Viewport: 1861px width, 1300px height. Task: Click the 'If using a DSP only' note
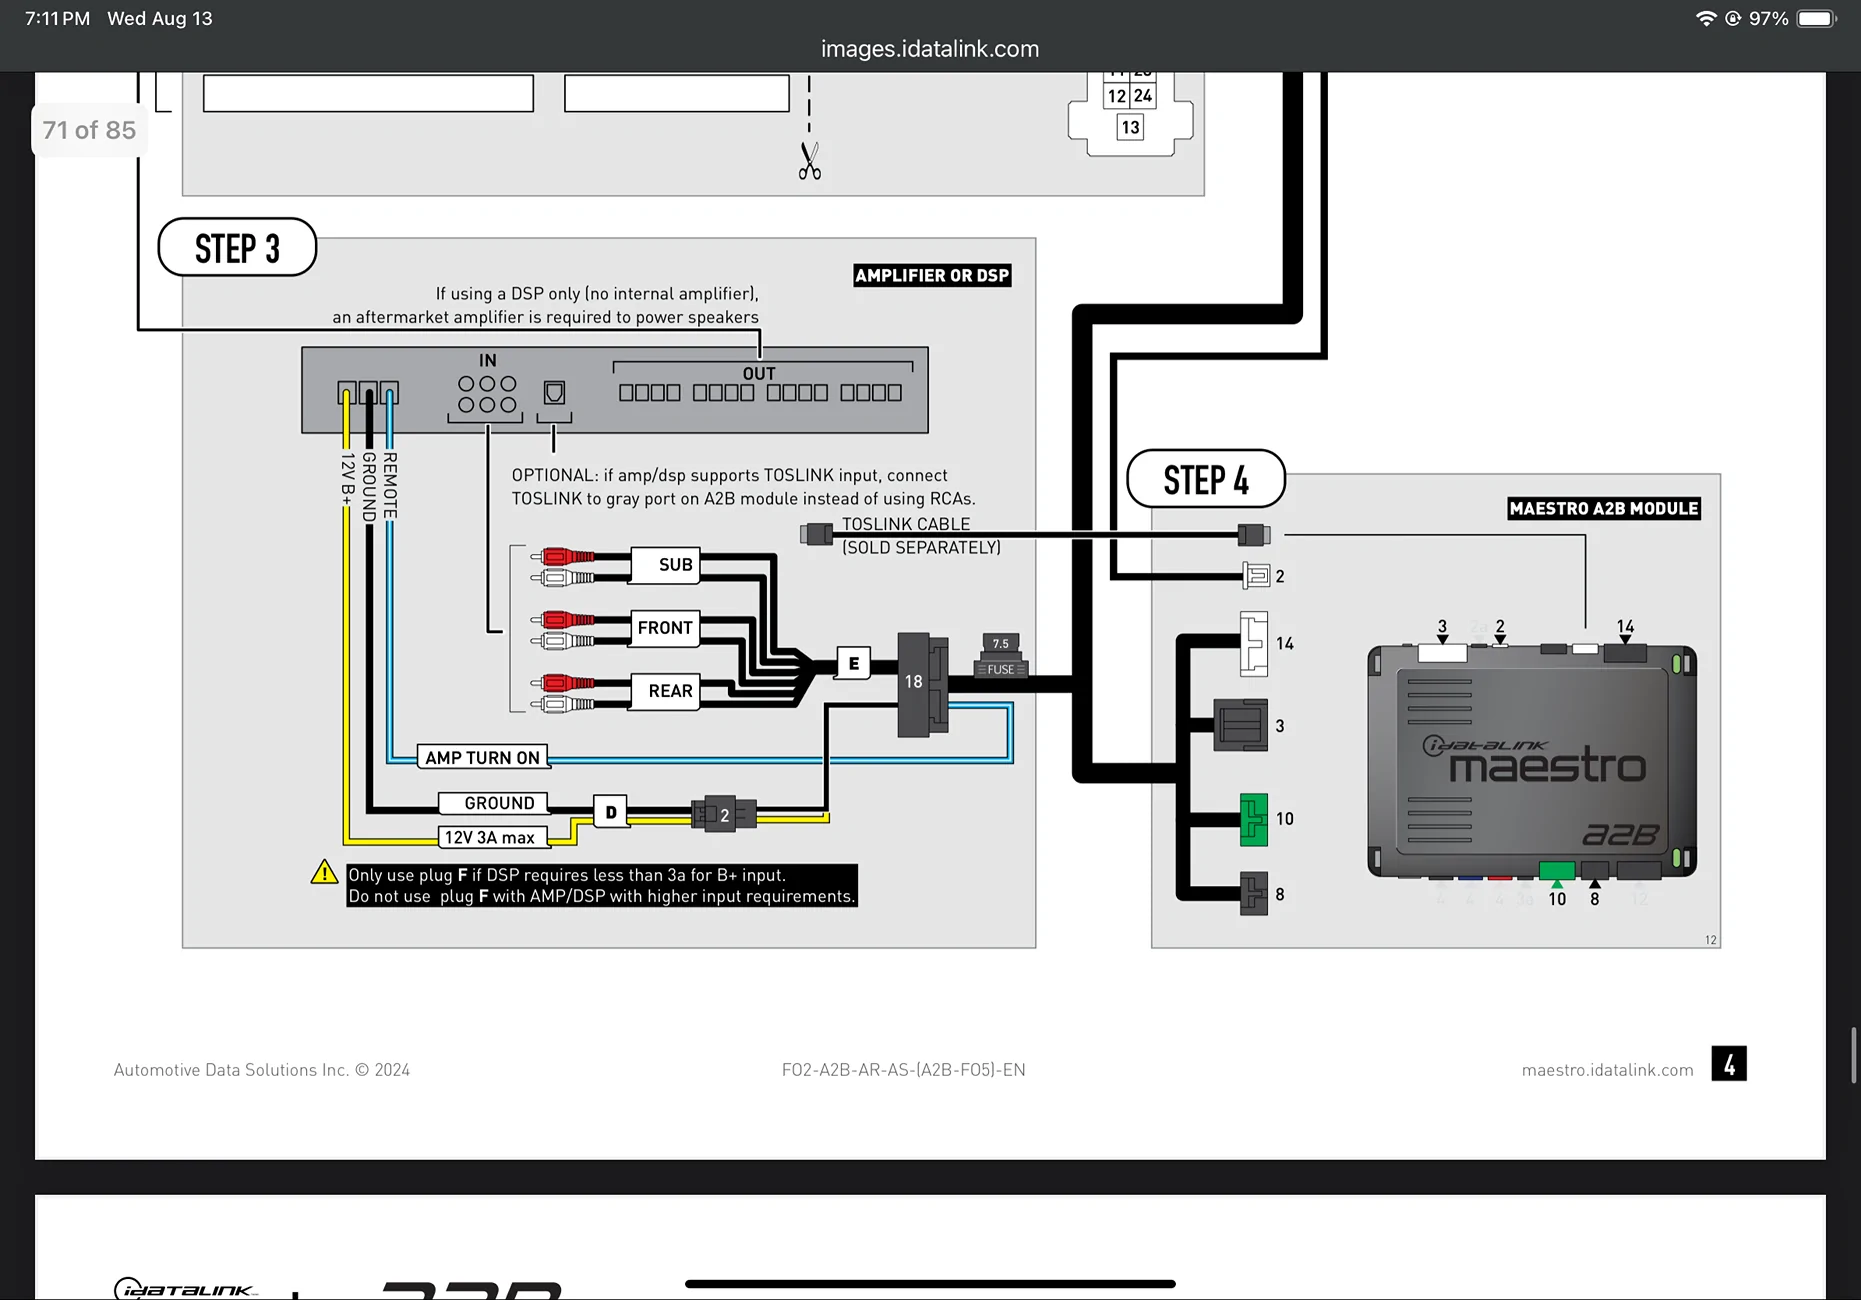[x=546, y=305]
